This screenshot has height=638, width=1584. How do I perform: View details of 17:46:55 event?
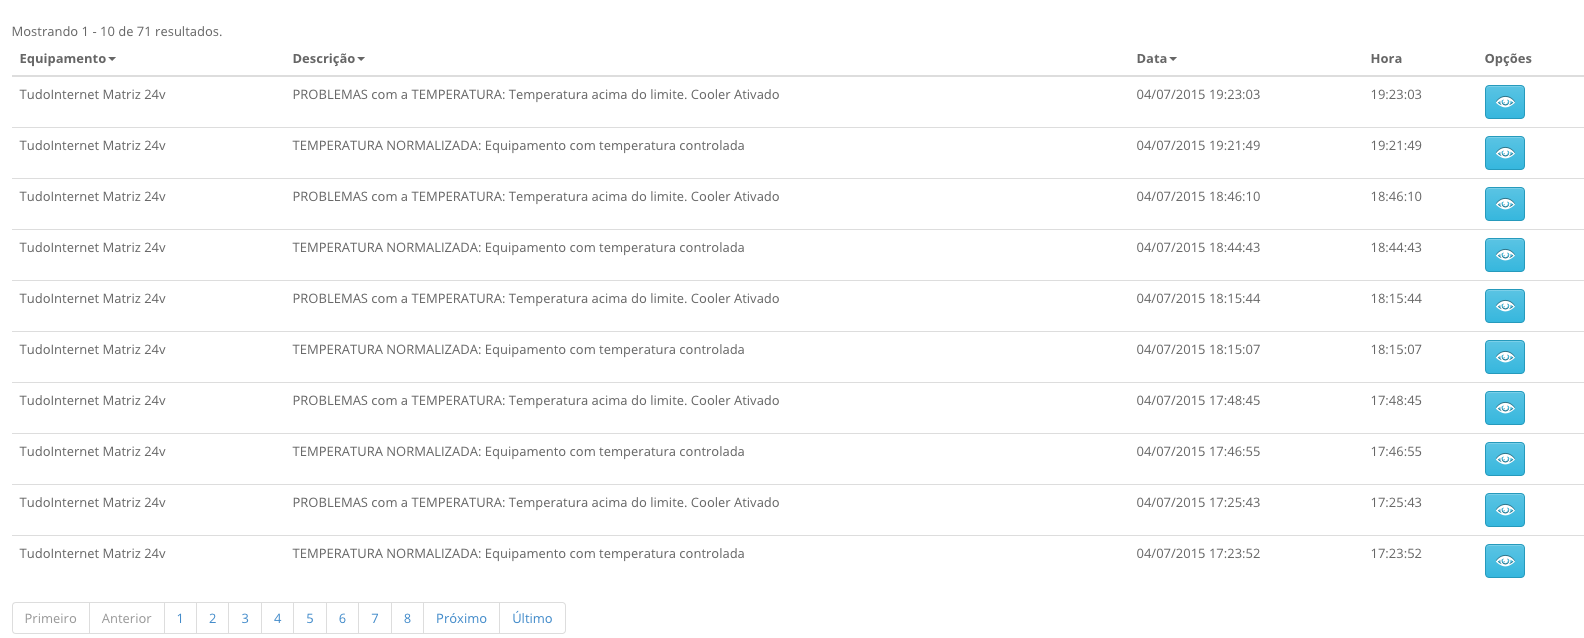click(x=1504, y=459)
